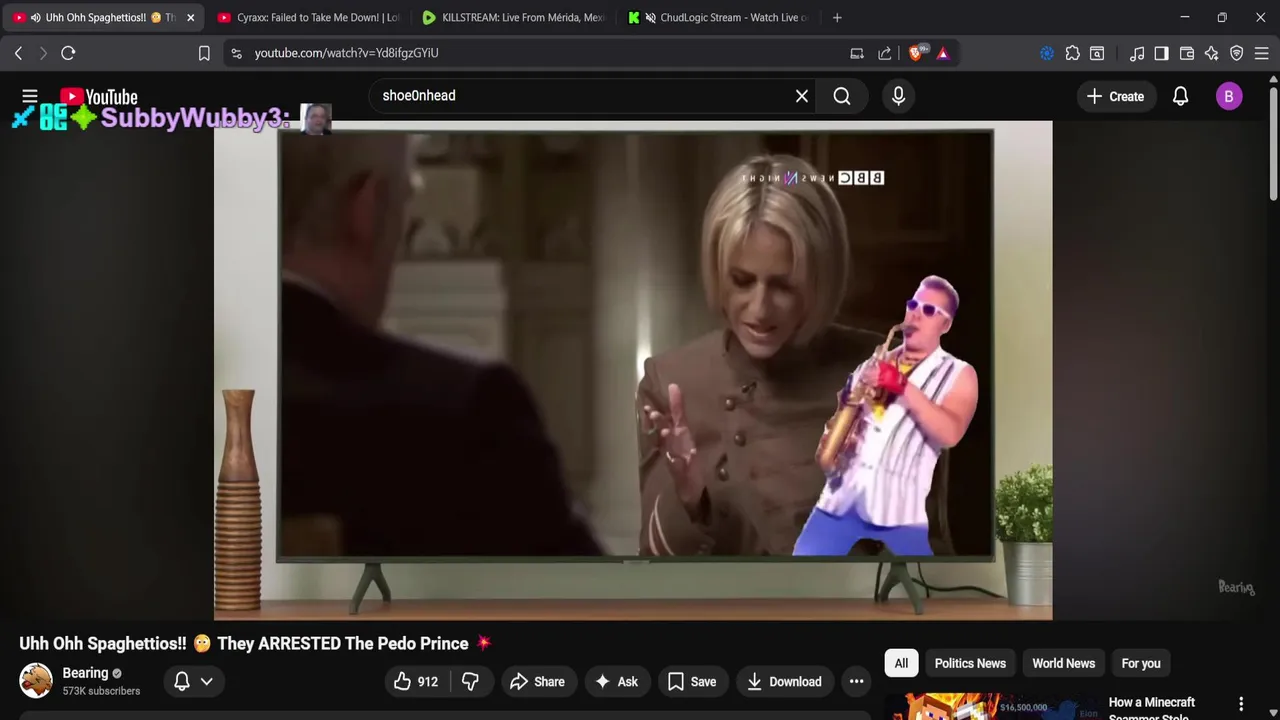
Task: Open How a Minecraft Scammer video thumbnail
Action: click(992, 707)
